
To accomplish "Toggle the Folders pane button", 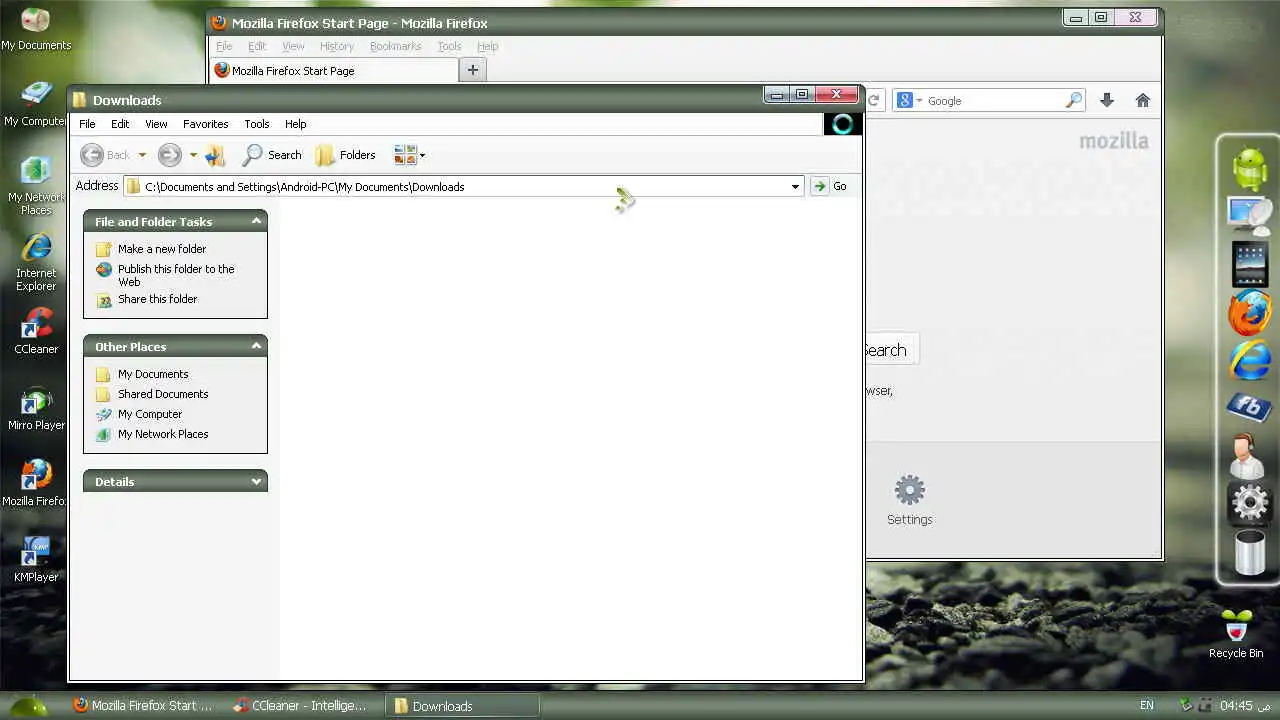I will [345, 155].
